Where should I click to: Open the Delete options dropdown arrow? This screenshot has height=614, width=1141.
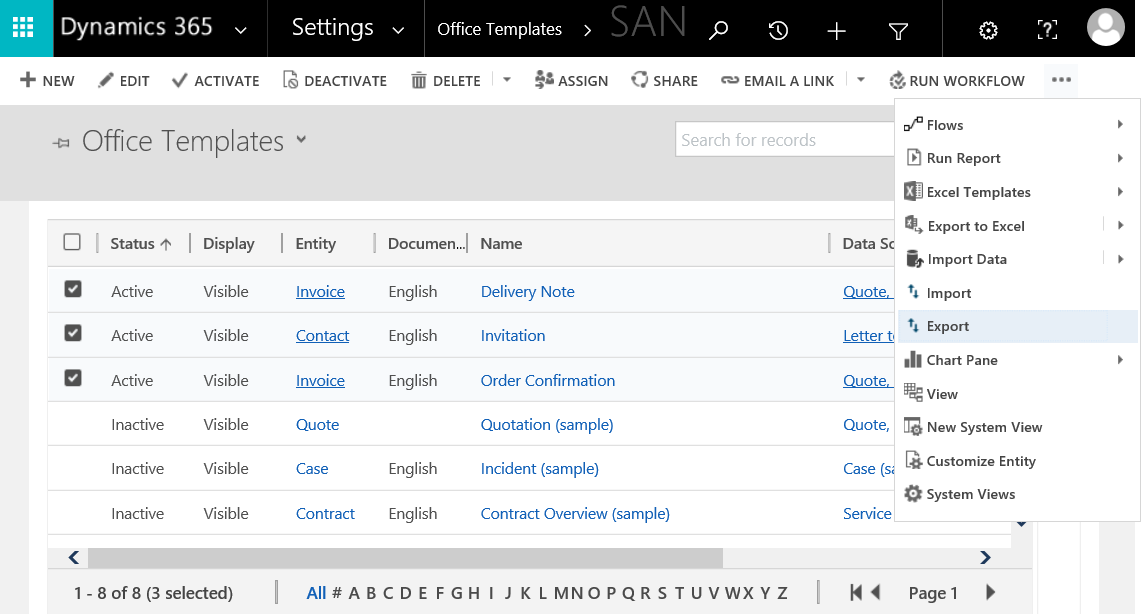pos(507,80)
